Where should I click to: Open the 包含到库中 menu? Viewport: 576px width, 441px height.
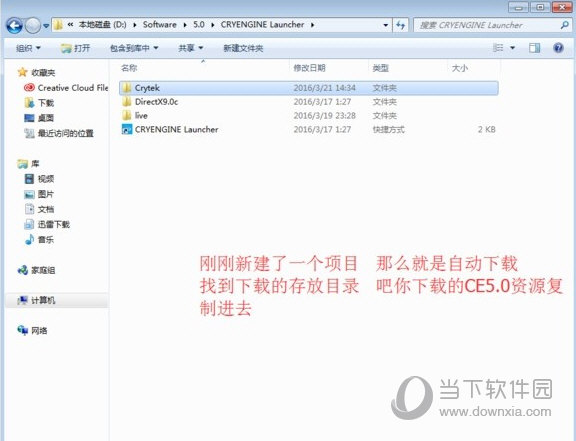134,48
